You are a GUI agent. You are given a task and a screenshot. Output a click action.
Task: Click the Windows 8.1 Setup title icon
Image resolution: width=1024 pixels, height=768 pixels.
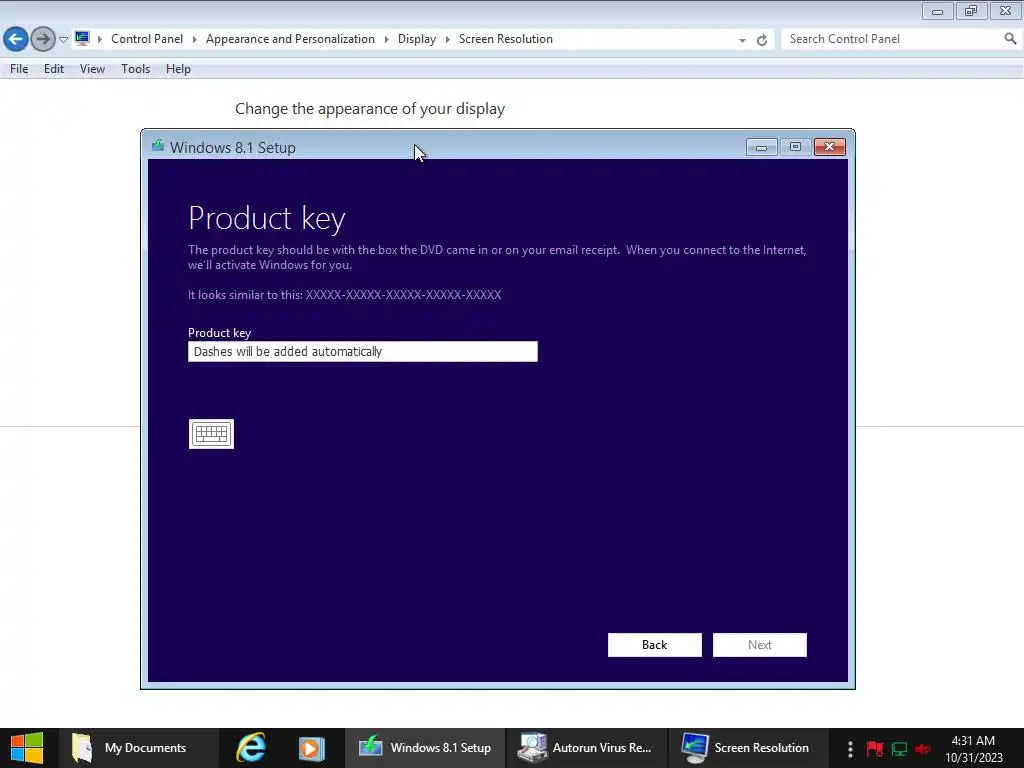tap(157, 146)
